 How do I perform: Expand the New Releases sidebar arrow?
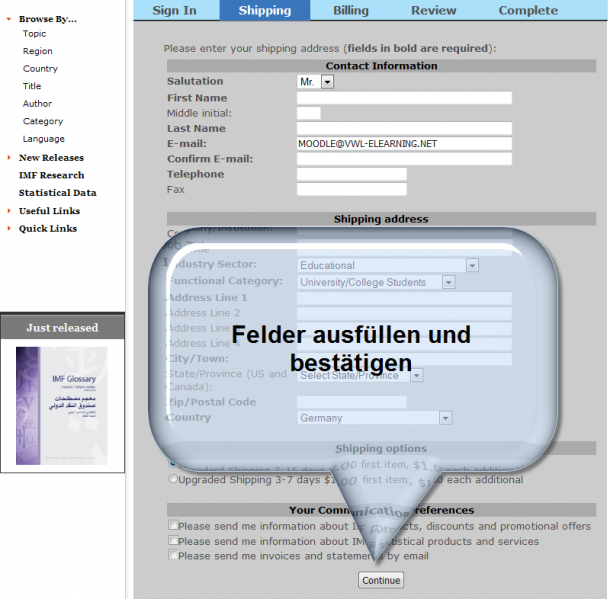coord(9,158)
